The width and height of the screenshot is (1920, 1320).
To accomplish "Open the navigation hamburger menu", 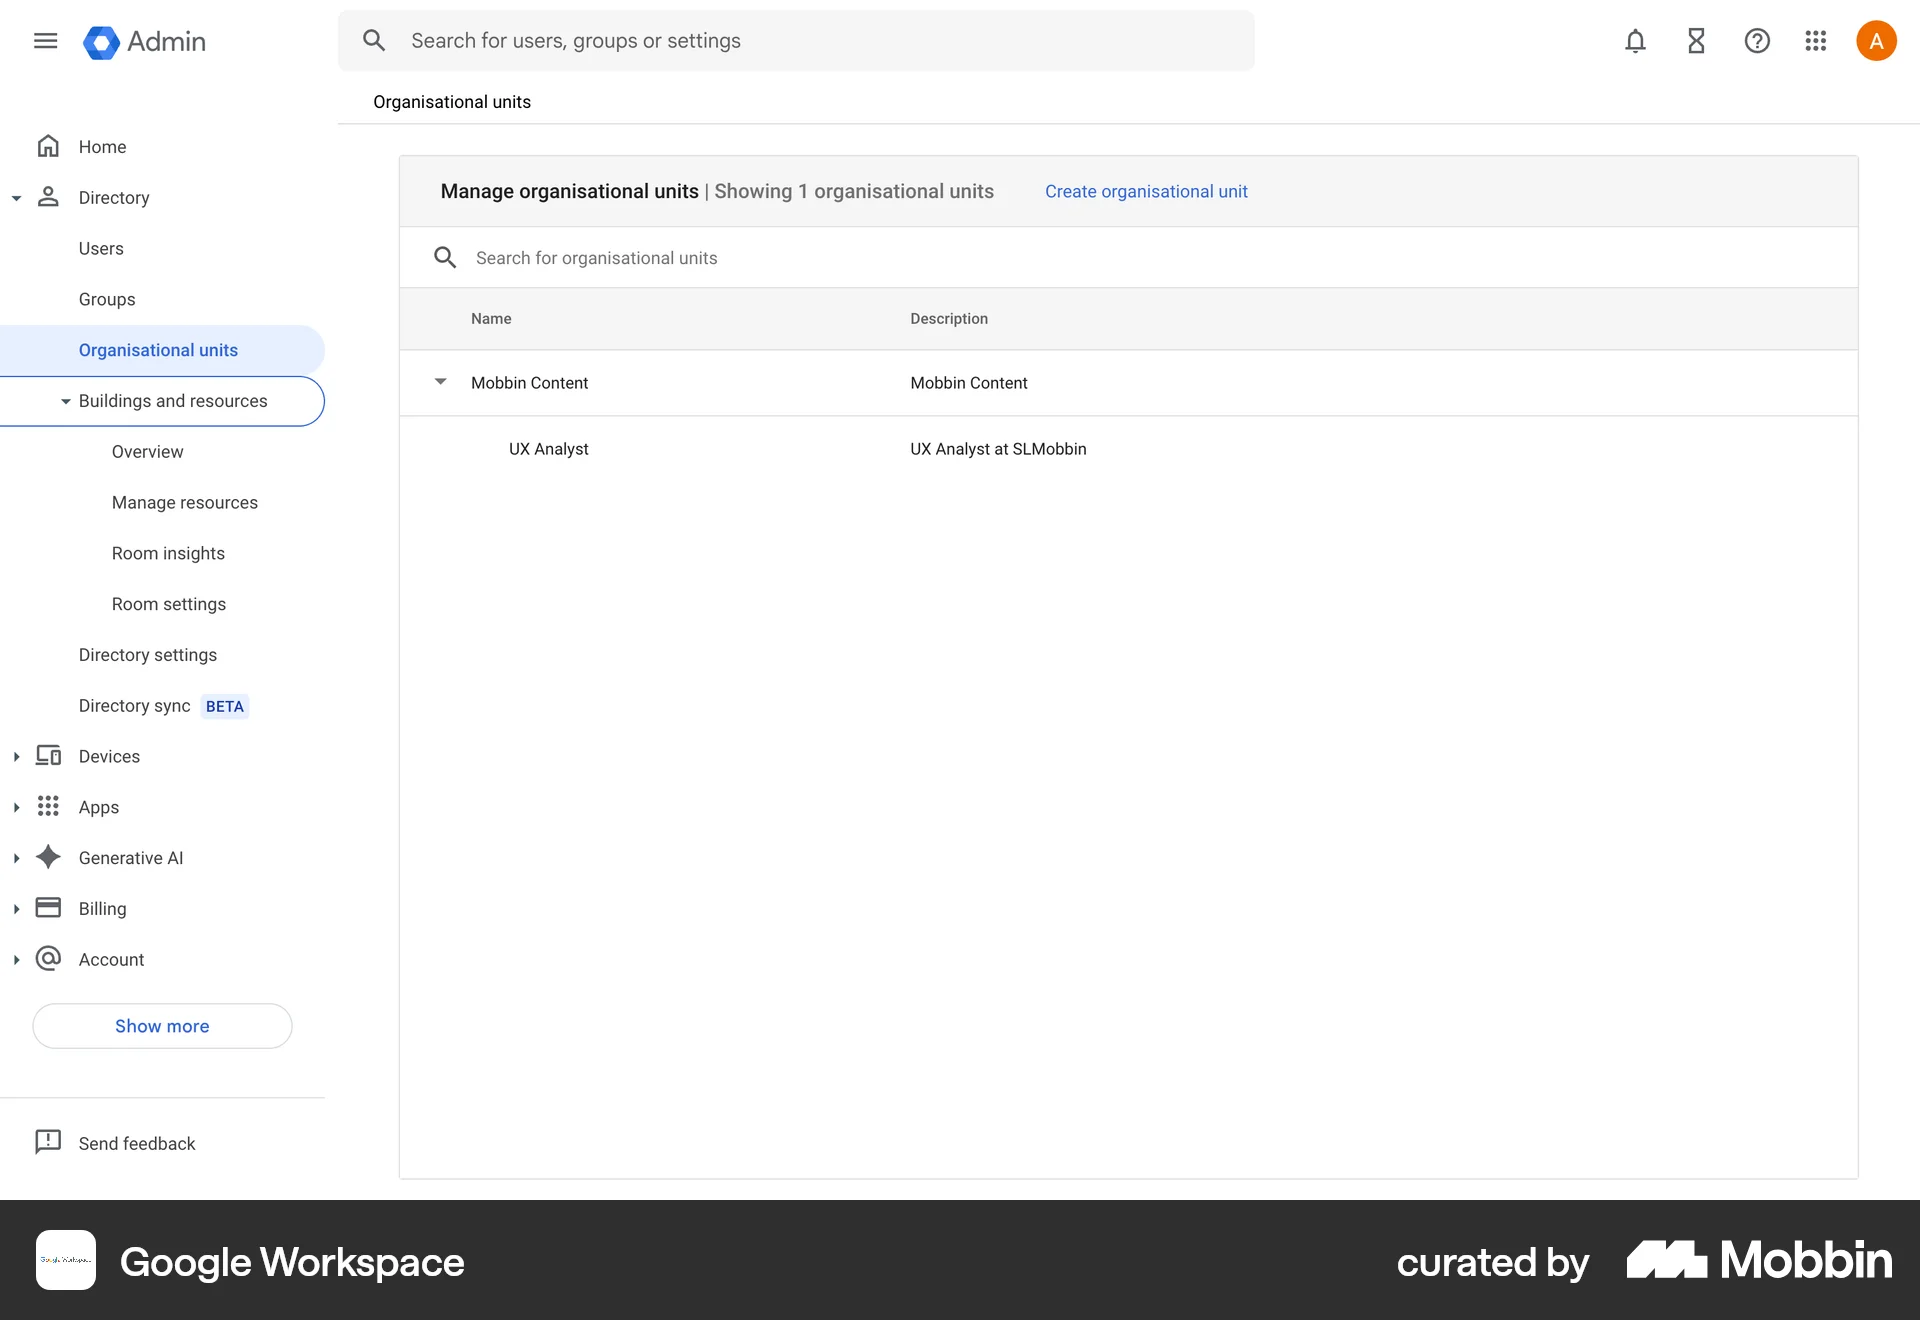I will pyautogui.click(x=45, y=41).
